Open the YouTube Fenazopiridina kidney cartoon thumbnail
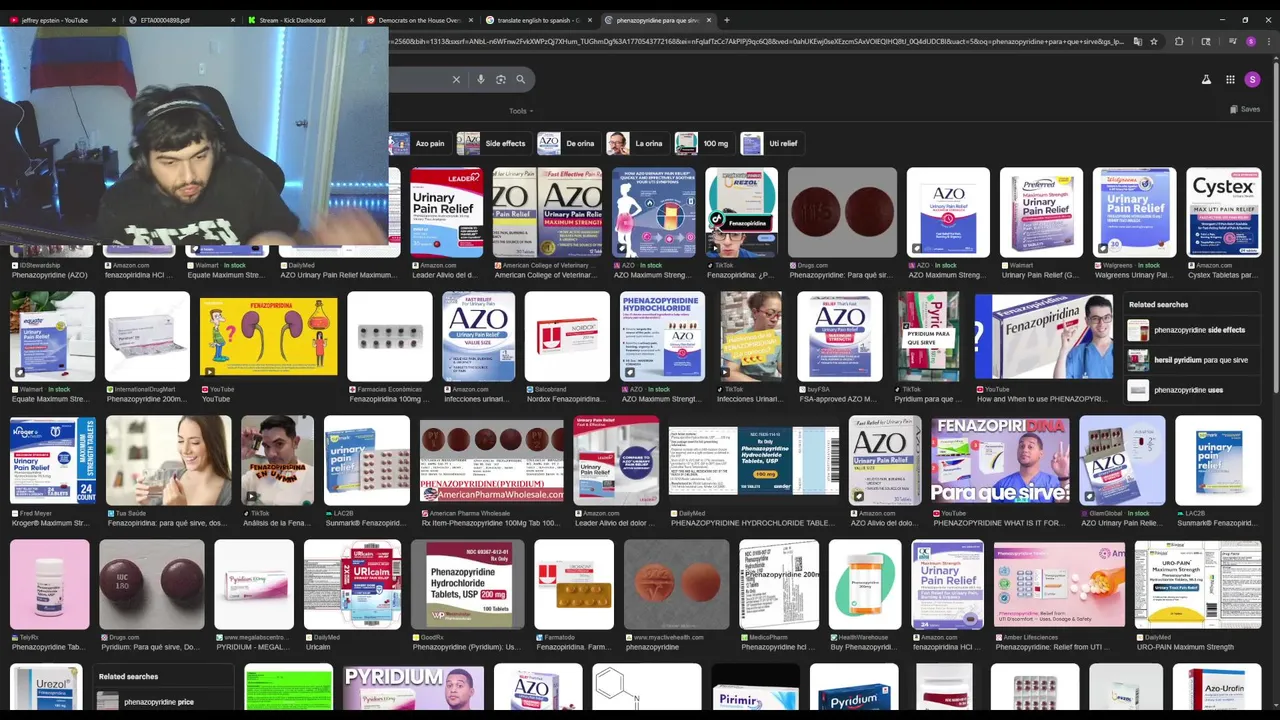The image size is (1280, 720). pyautogui.click(x=268, y=336)
